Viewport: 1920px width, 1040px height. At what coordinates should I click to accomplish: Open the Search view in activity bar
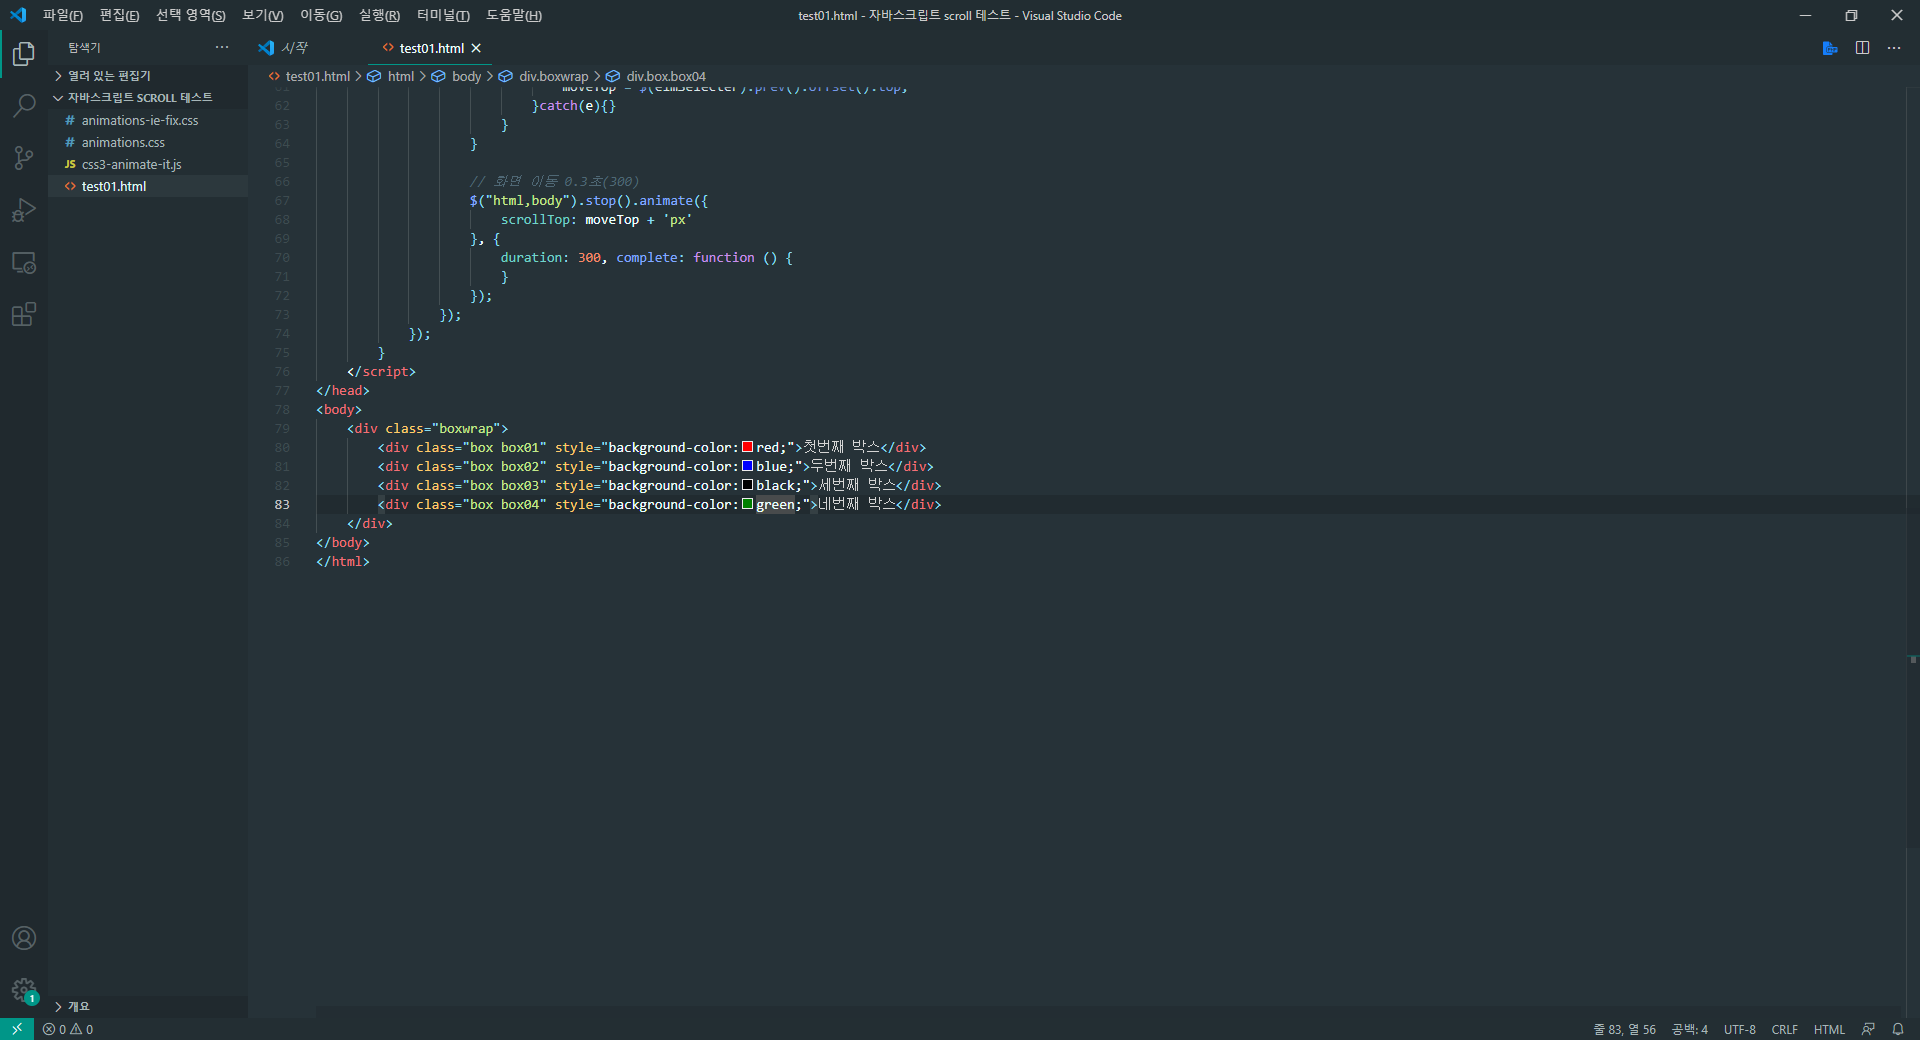tap(24, 106)
